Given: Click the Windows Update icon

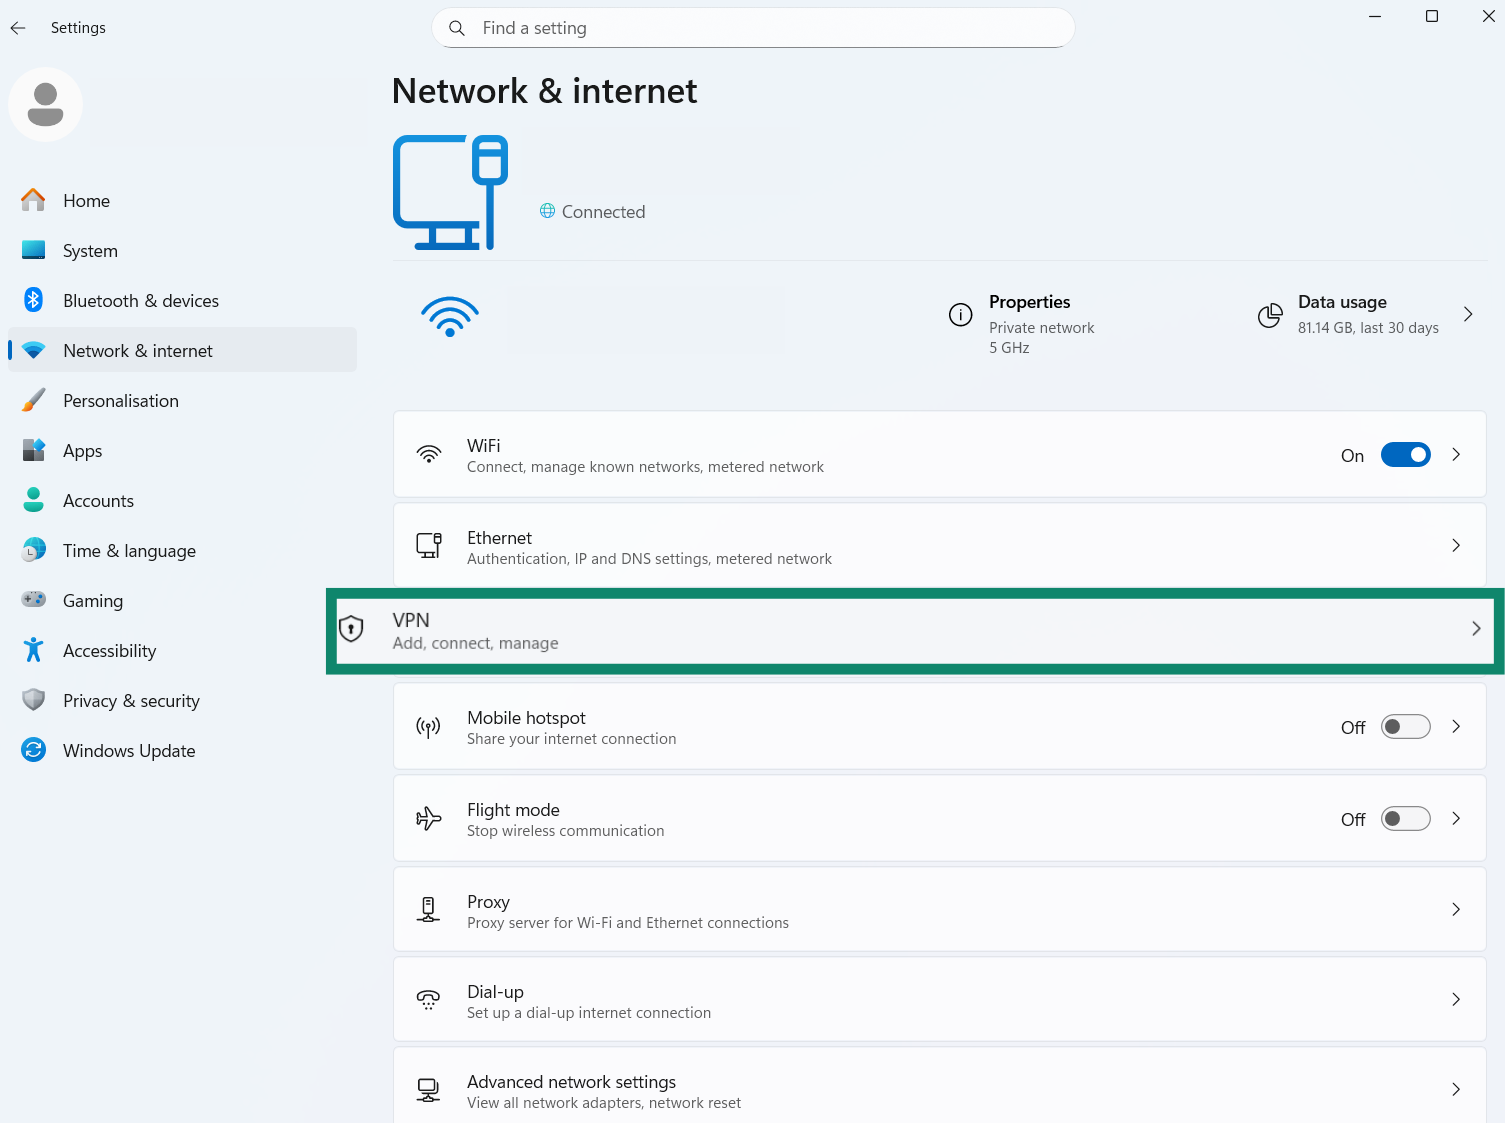Looking at the screenshot, I should (x=33, y=750).
